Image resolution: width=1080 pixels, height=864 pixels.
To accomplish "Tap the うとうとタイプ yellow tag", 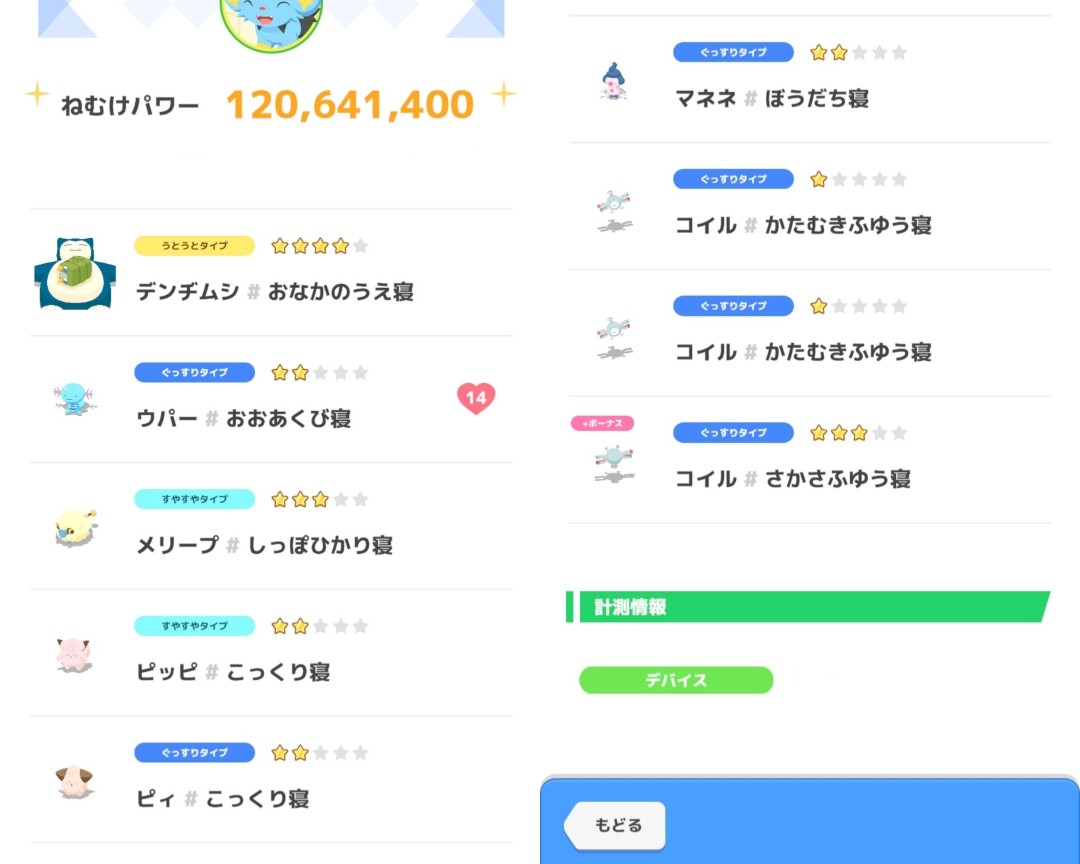I will [x=194, y=246].
